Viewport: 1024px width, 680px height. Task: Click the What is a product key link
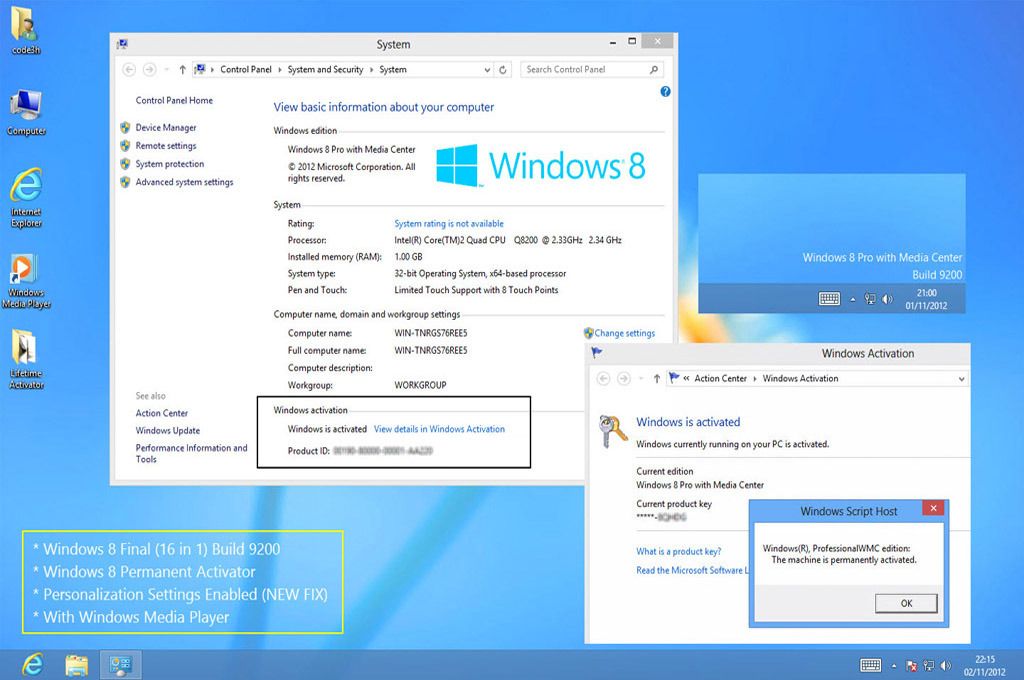(679, 551)
